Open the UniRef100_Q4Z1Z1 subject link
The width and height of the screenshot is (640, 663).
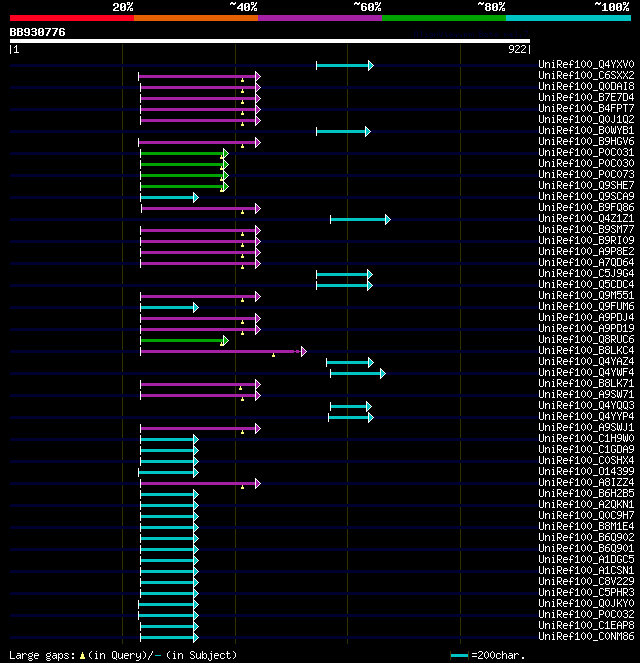point(586,218)
